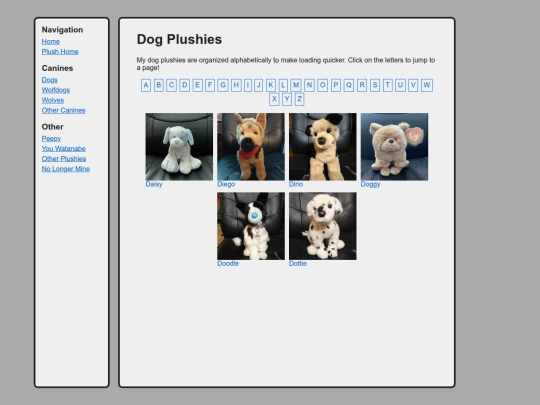Viewport: 540px width, 405px height.
Task: Open Dottie dalmatian plush photo
Action: tap(323, 226)
